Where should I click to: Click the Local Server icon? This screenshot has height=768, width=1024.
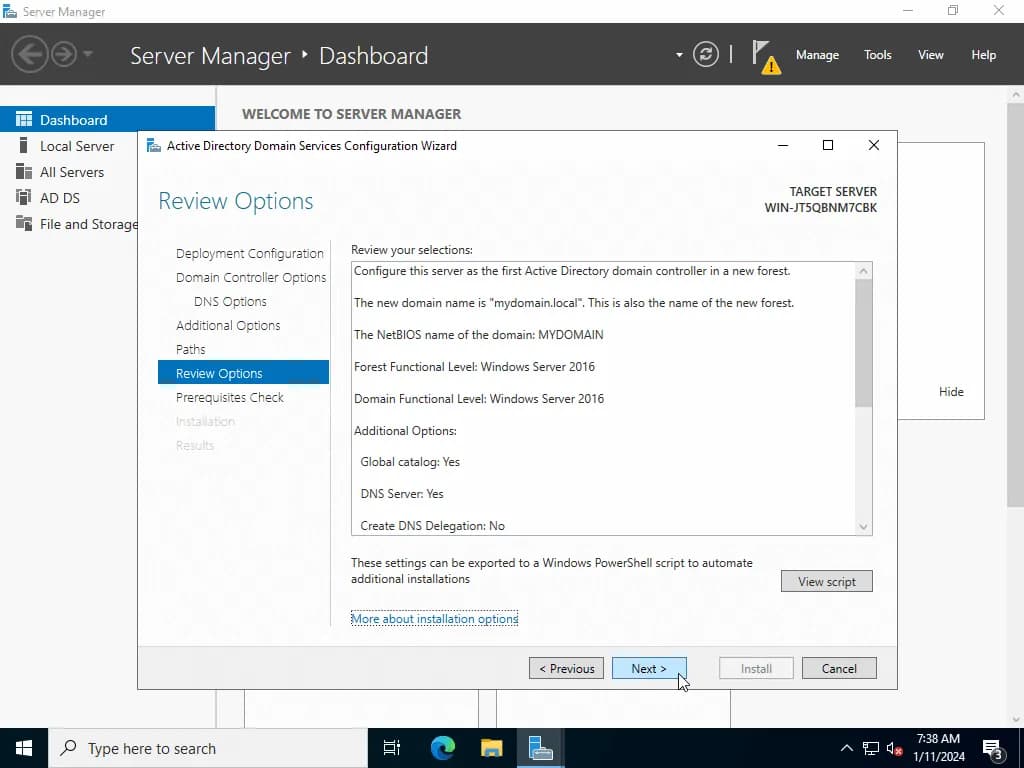pyautogui.click(x=24, y=145)
